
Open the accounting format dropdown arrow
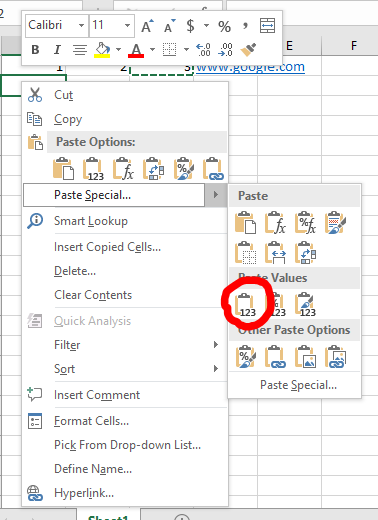point(206,26)
